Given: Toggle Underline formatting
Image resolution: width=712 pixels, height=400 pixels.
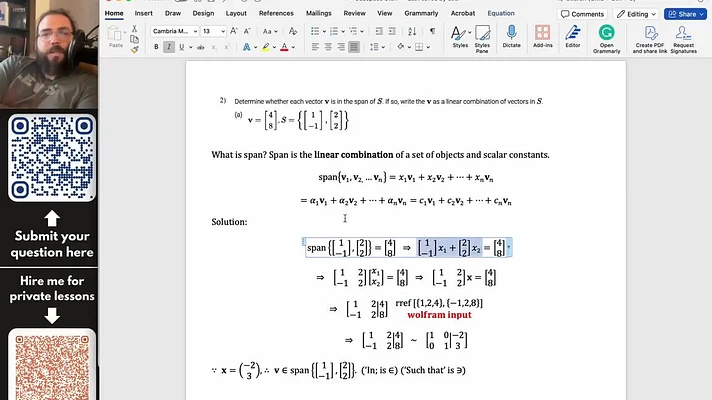Looking at the screenshot, I should coord(182,47).
